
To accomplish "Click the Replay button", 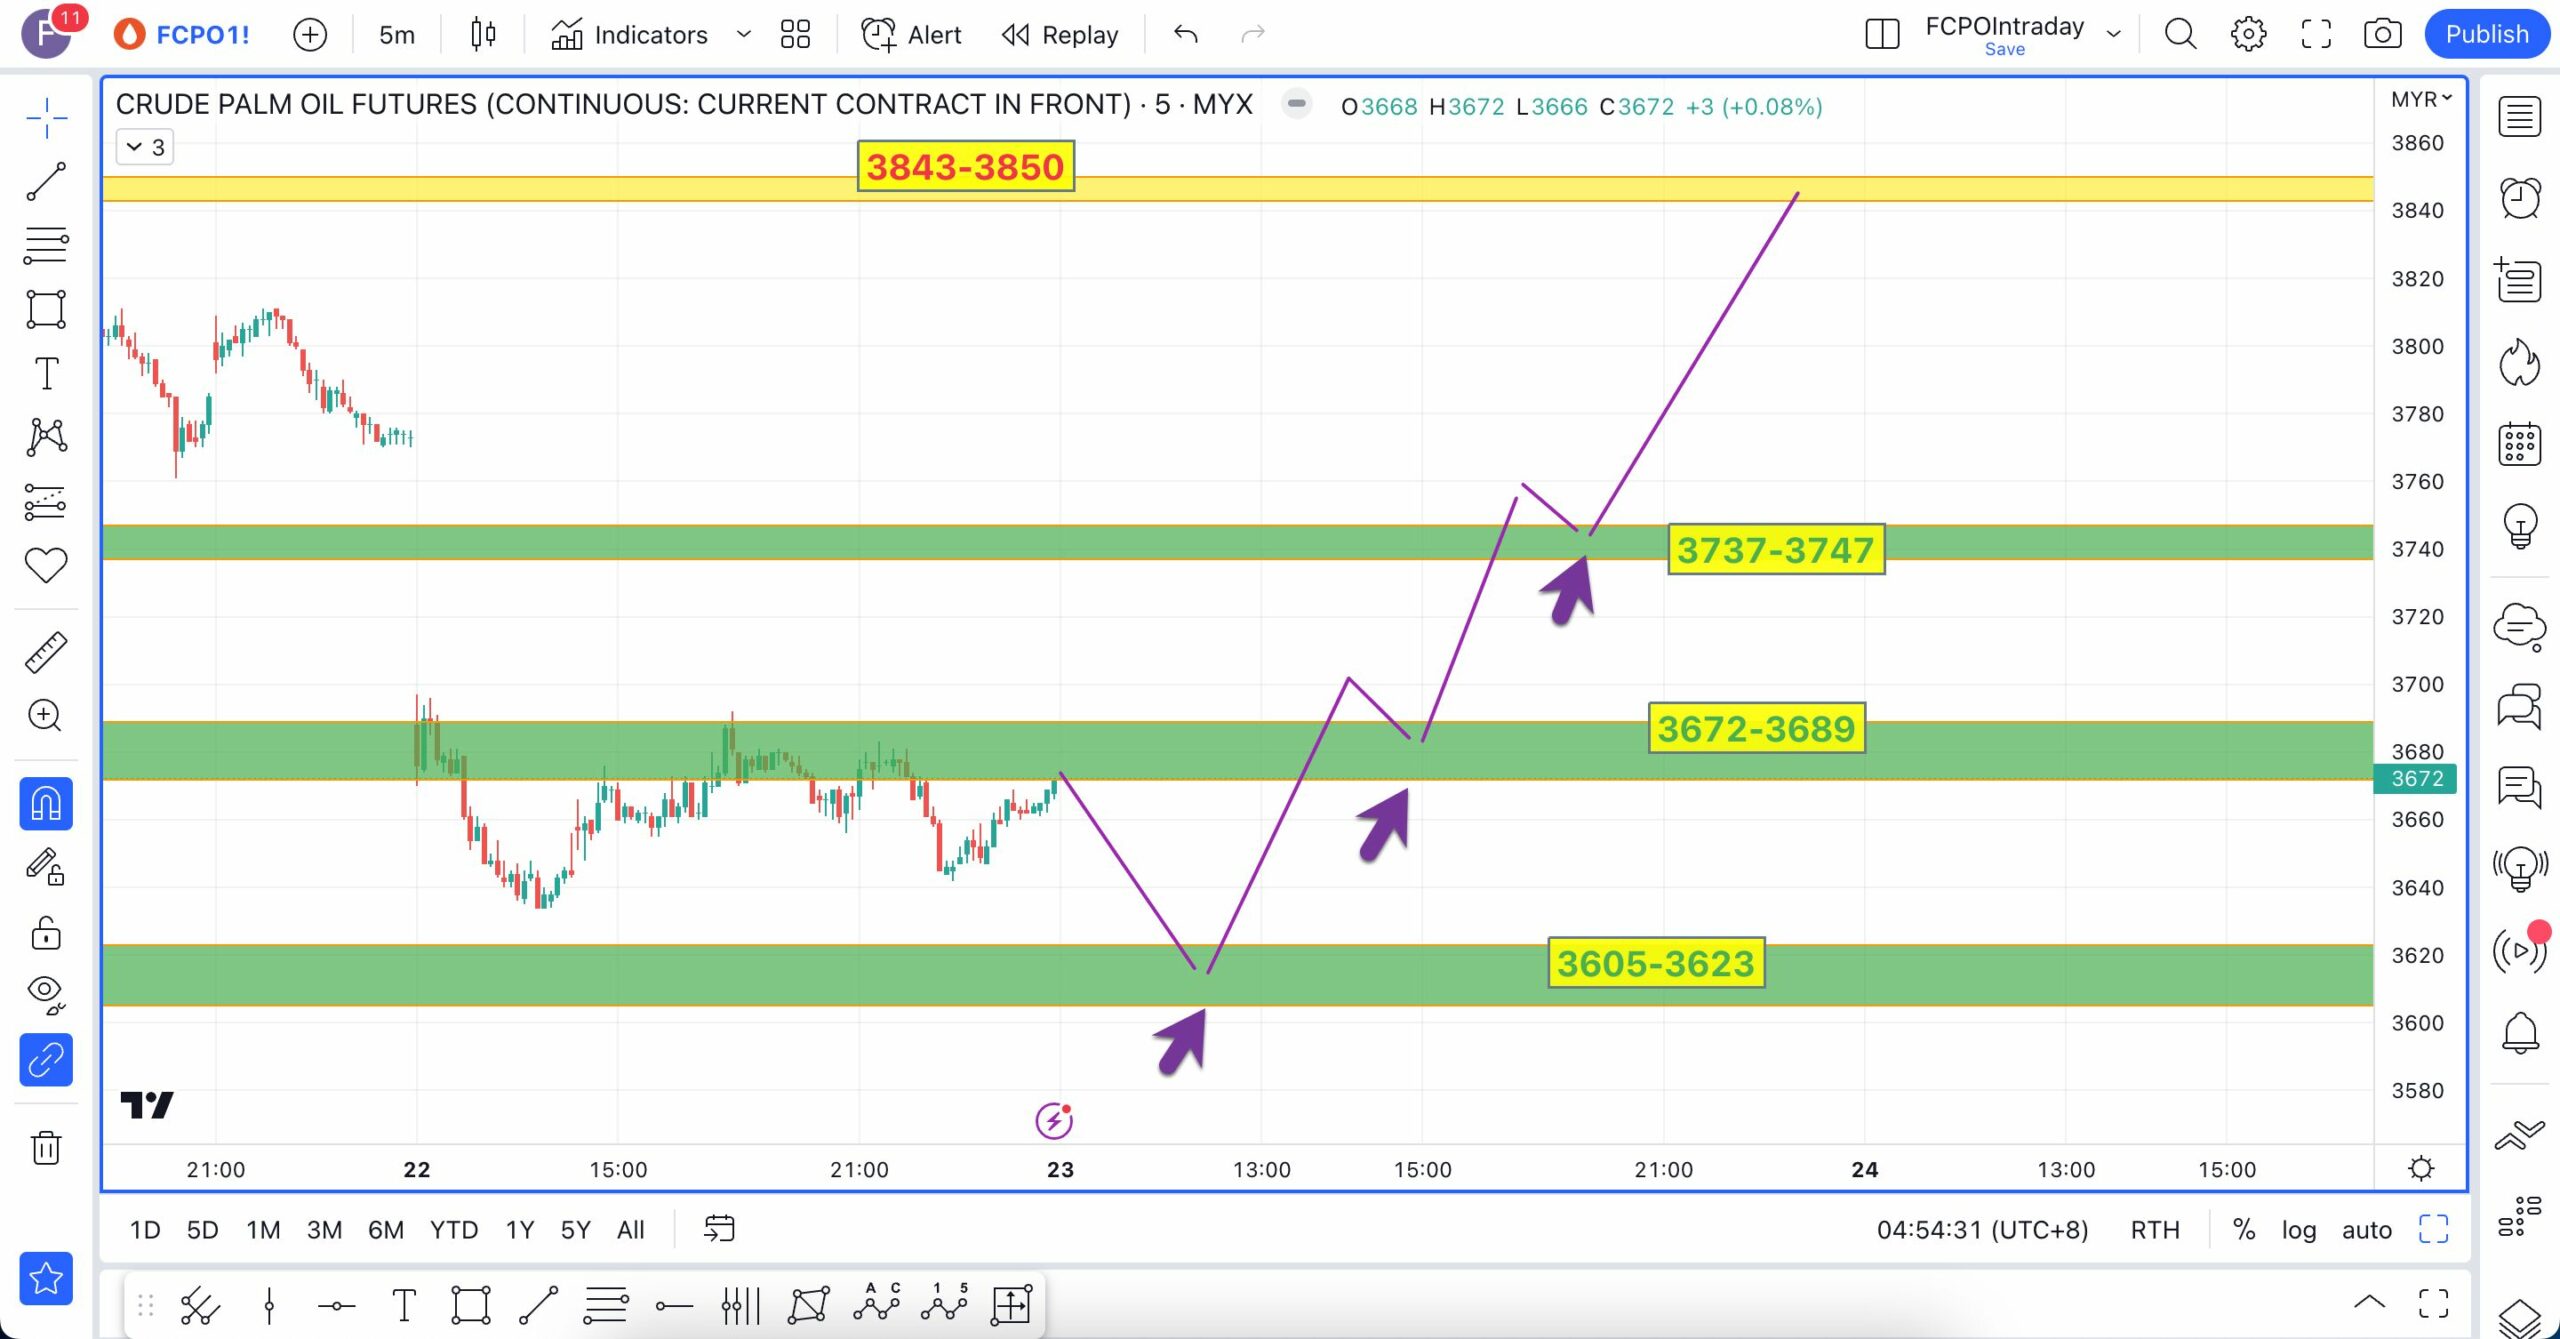I will point(1060,34).
